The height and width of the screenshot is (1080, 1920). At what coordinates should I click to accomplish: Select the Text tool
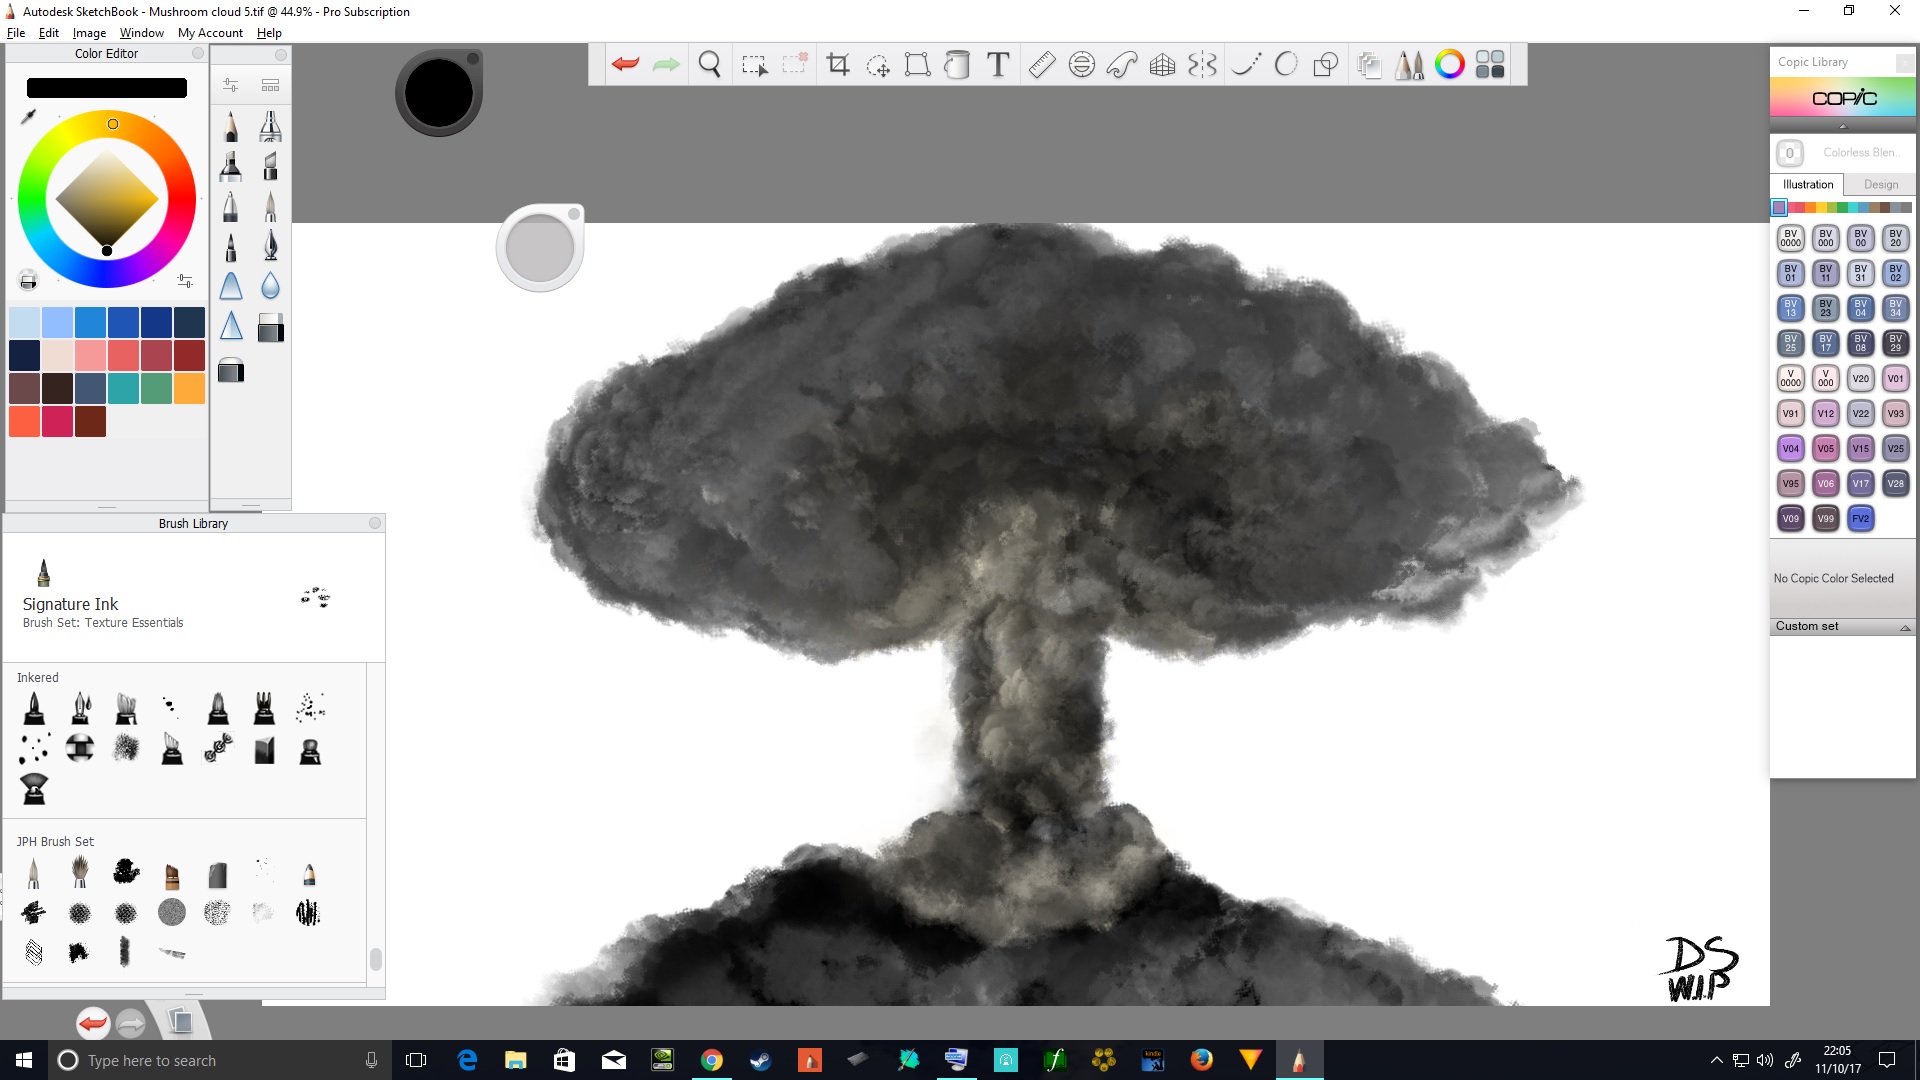[x=997, y=64]
